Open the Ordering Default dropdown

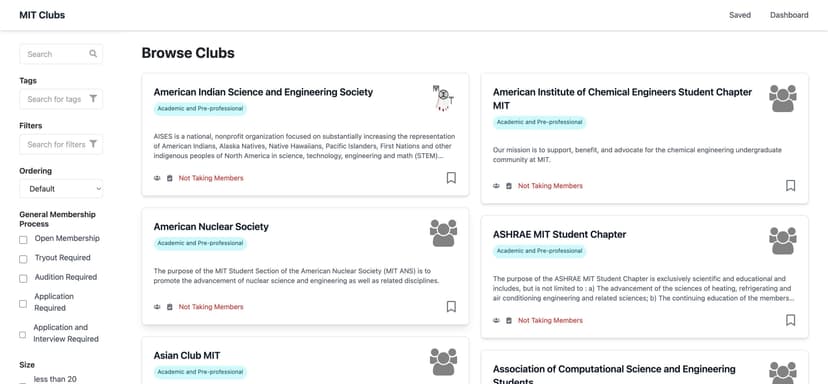[61, 189]
